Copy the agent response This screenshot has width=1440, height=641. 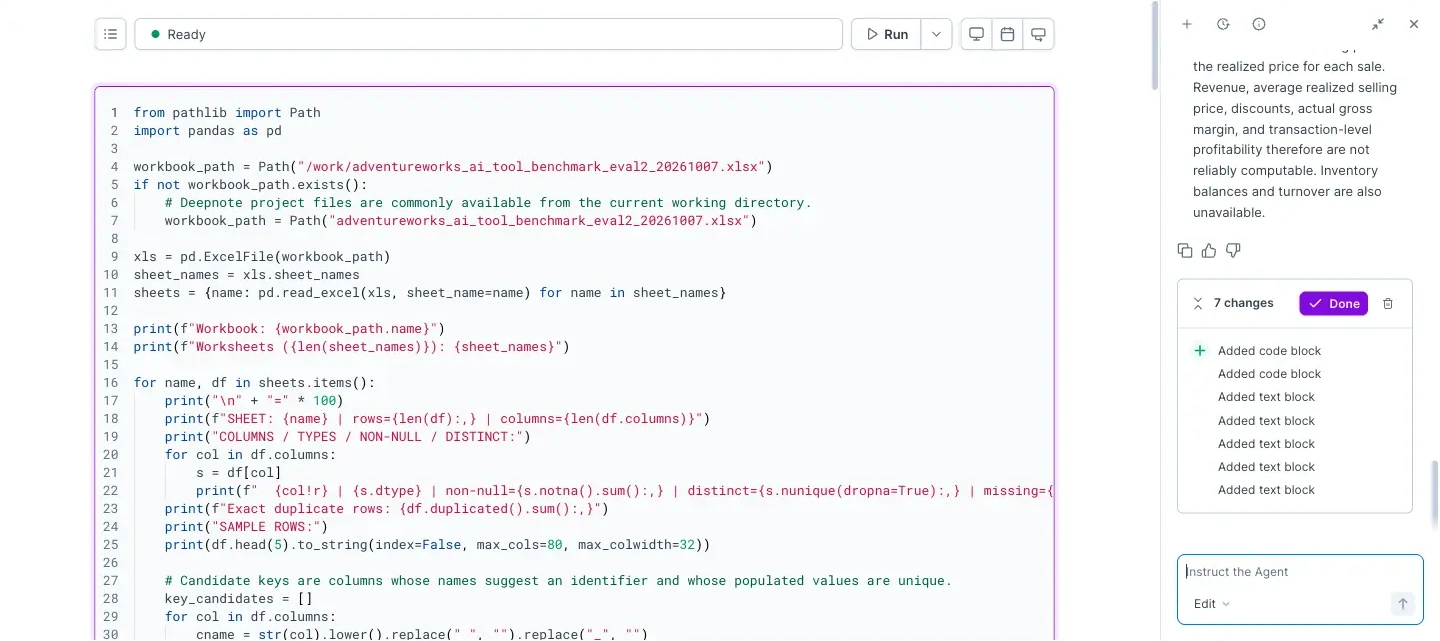tap(1185, 250)
